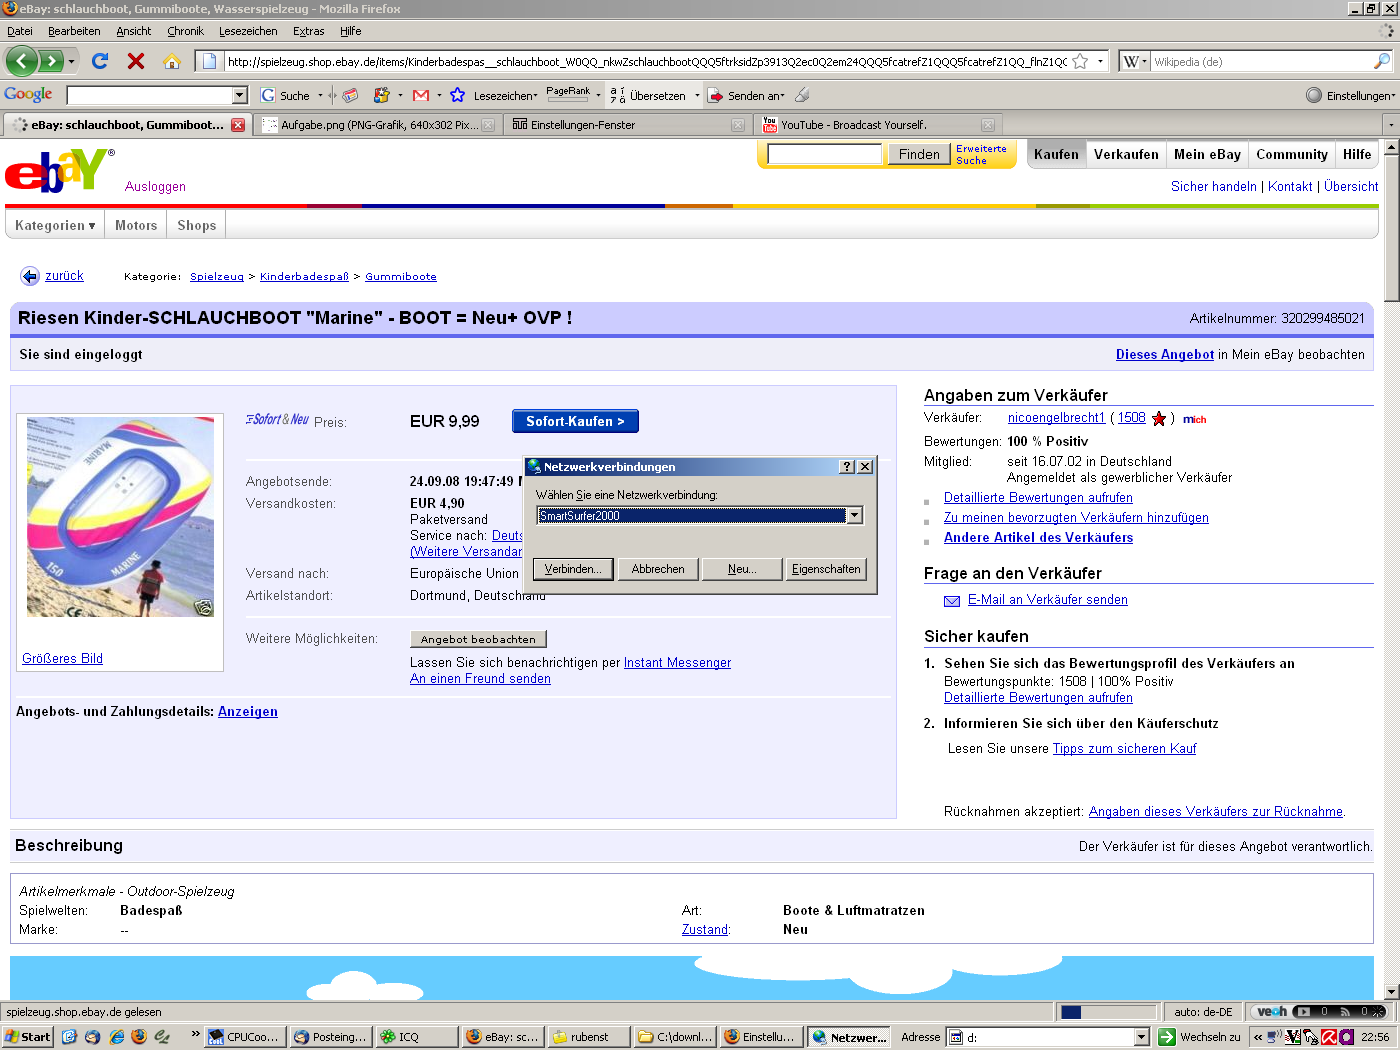Screen dimensions: 1400x1050
Task: Open the ICQ window from the taskbar
Action: (416, 1037)
